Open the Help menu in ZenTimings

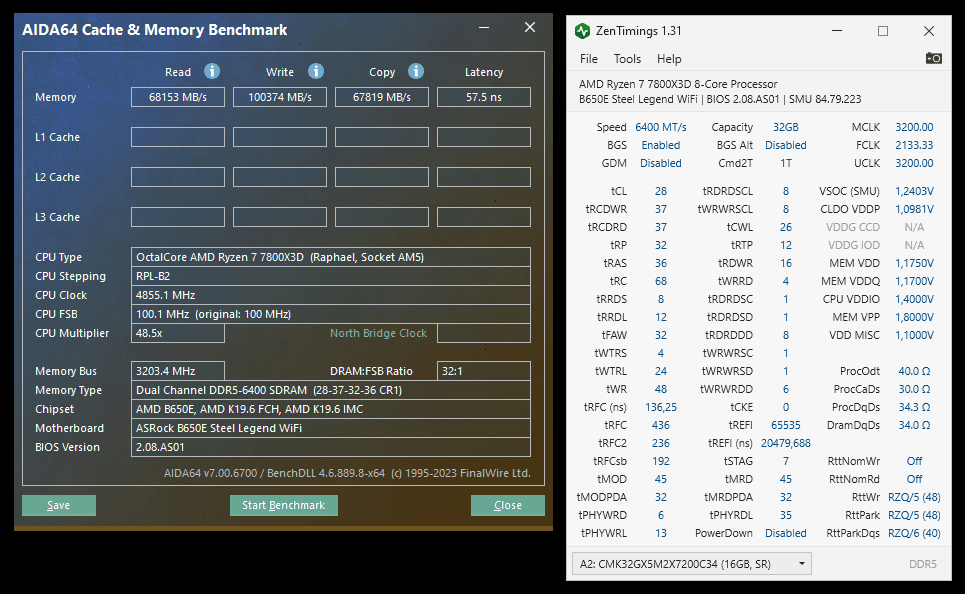click(669, 59)
